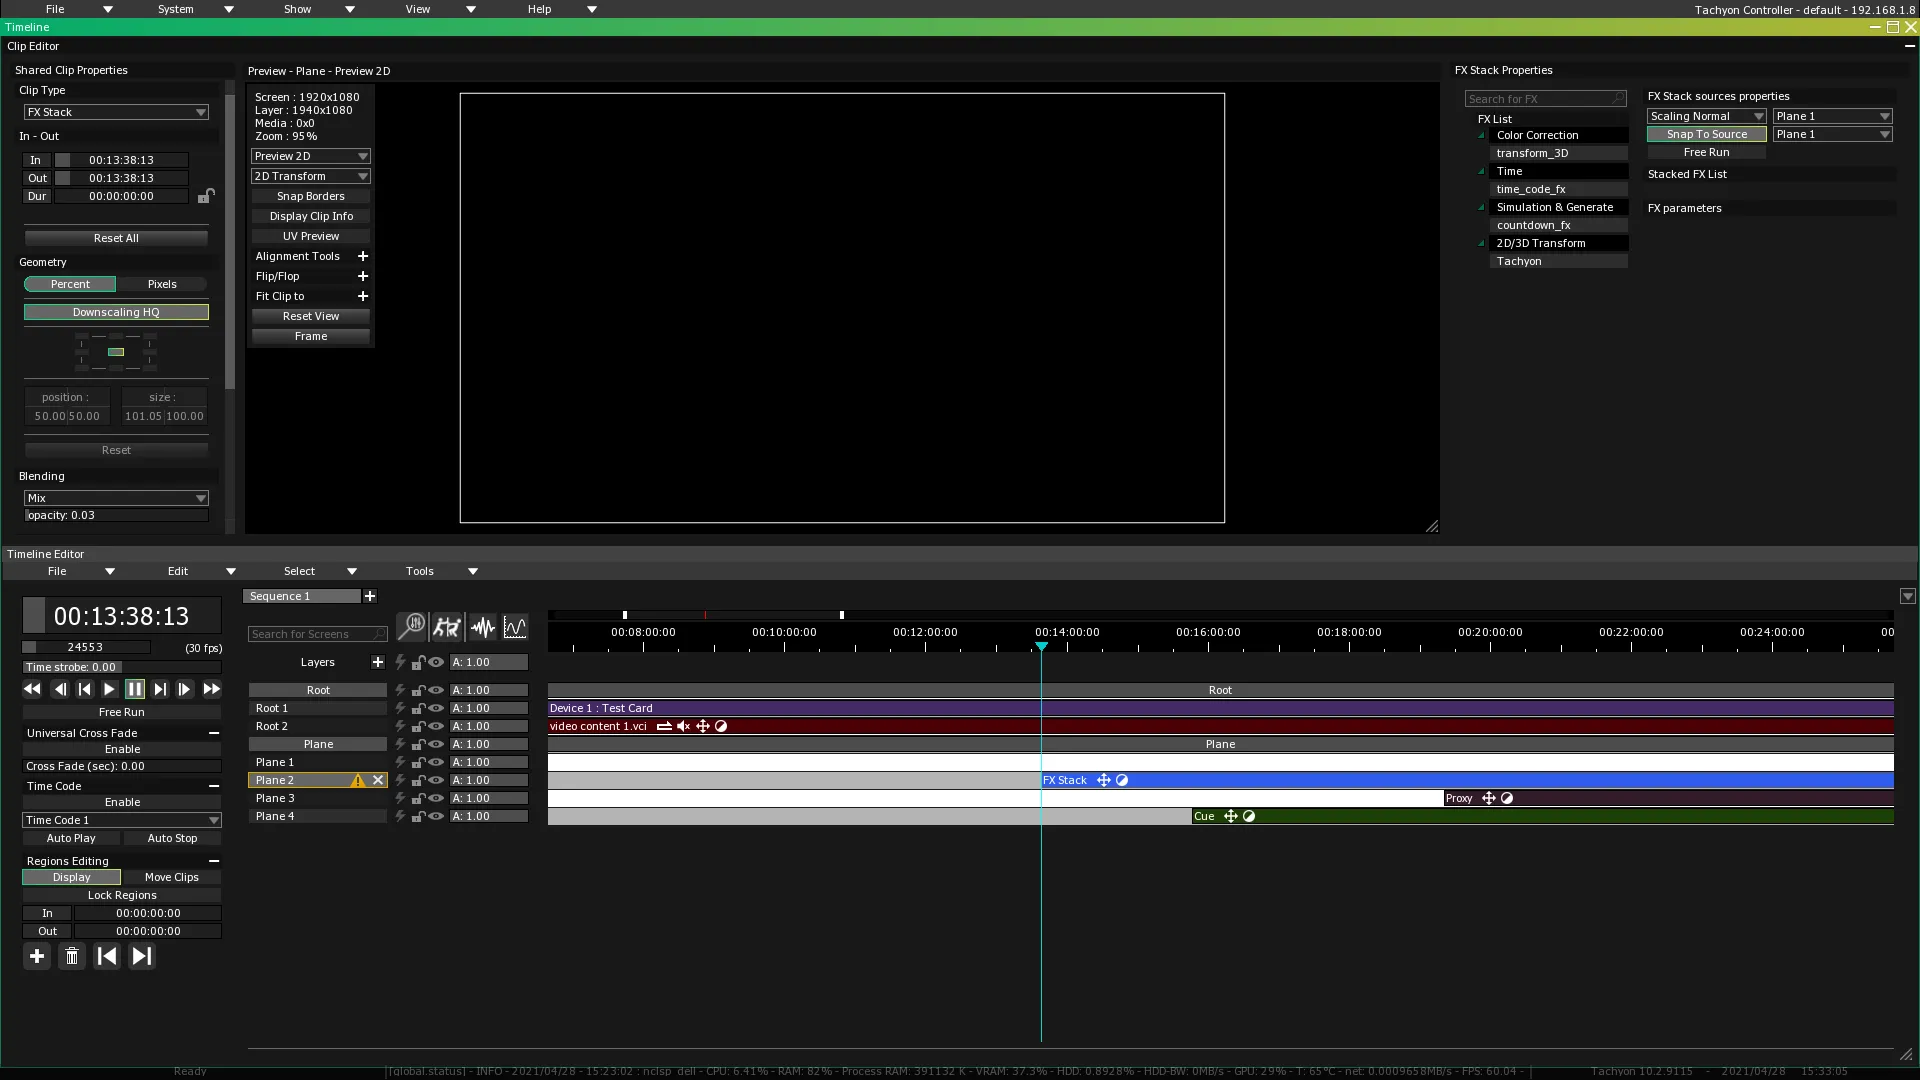Add a new region with plus icon
The height and width of the screenshot is (1080, 1920).
(37, 956)
